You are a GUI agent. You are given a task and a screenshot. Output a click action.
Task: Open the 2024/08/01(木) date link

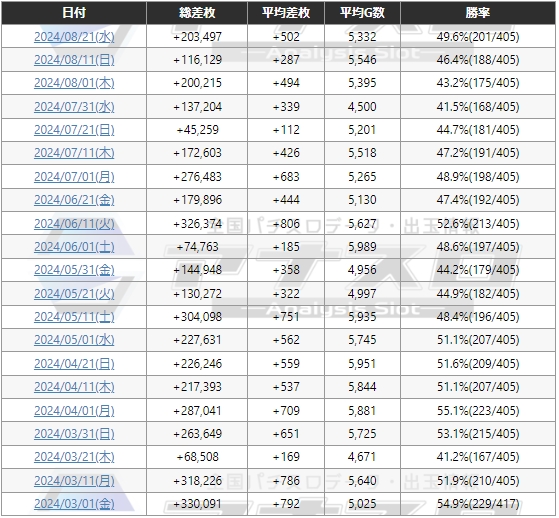[x=74, y=83]
